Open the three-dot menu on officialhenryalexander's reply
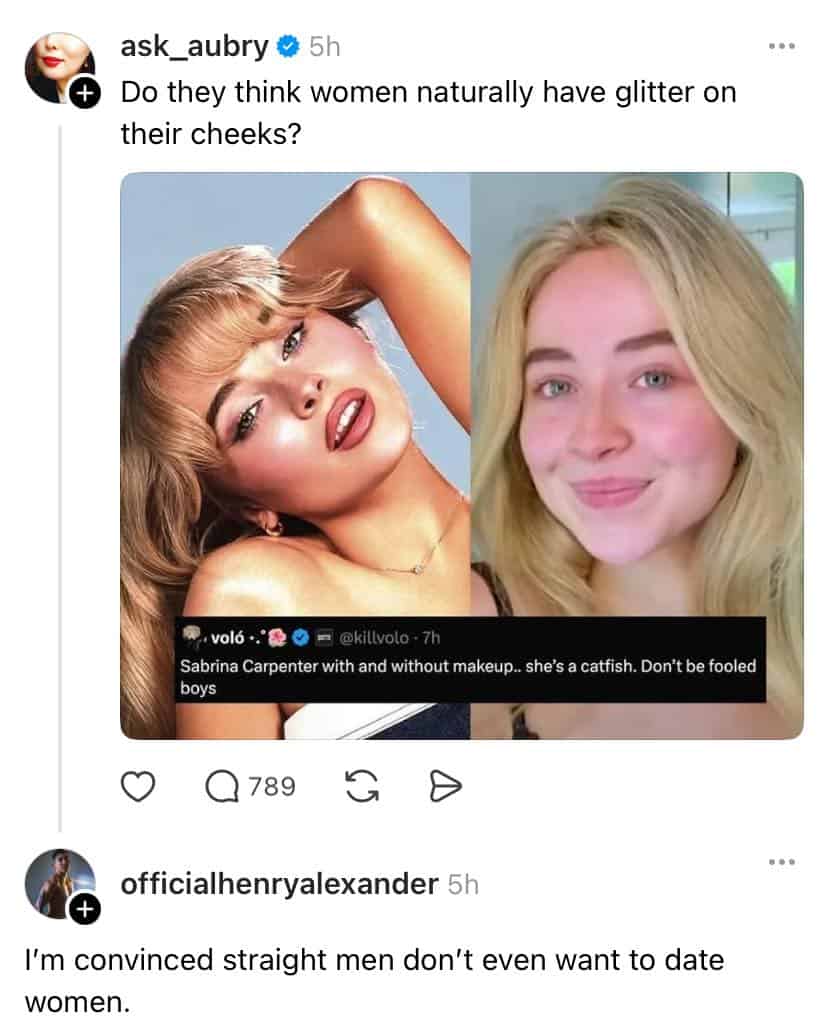The image size is (828, 1036). (781, 862)
